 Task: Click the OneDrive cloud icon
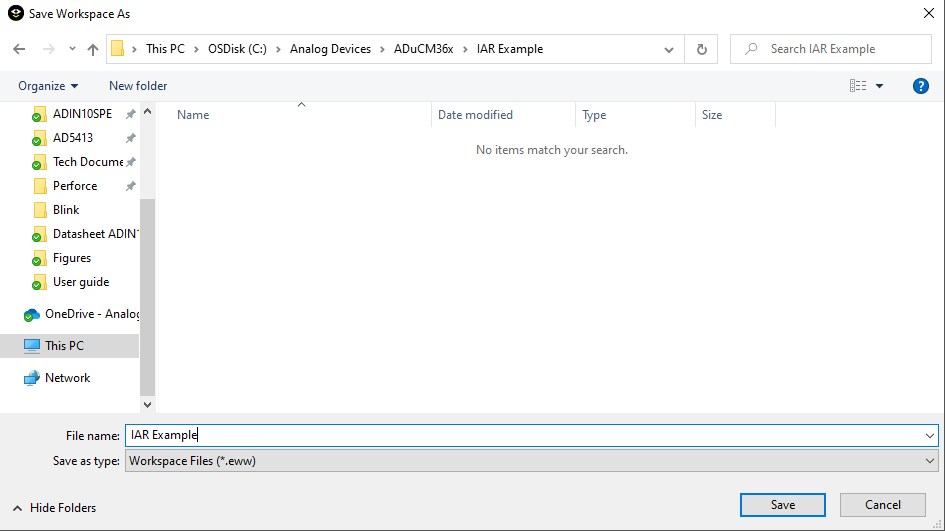pos(31,315)
